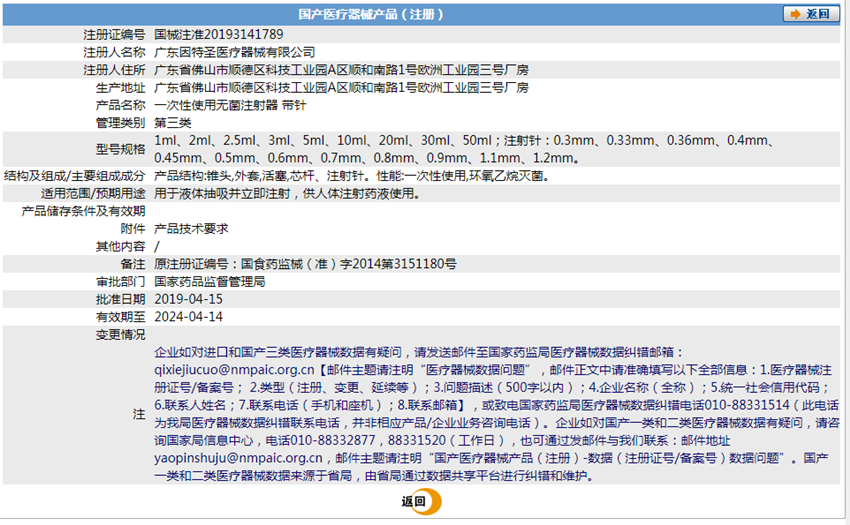Open the 产品技术要求 attachment link
The height and width of the screenshot is (525, 850).
[x=191, y=229]
